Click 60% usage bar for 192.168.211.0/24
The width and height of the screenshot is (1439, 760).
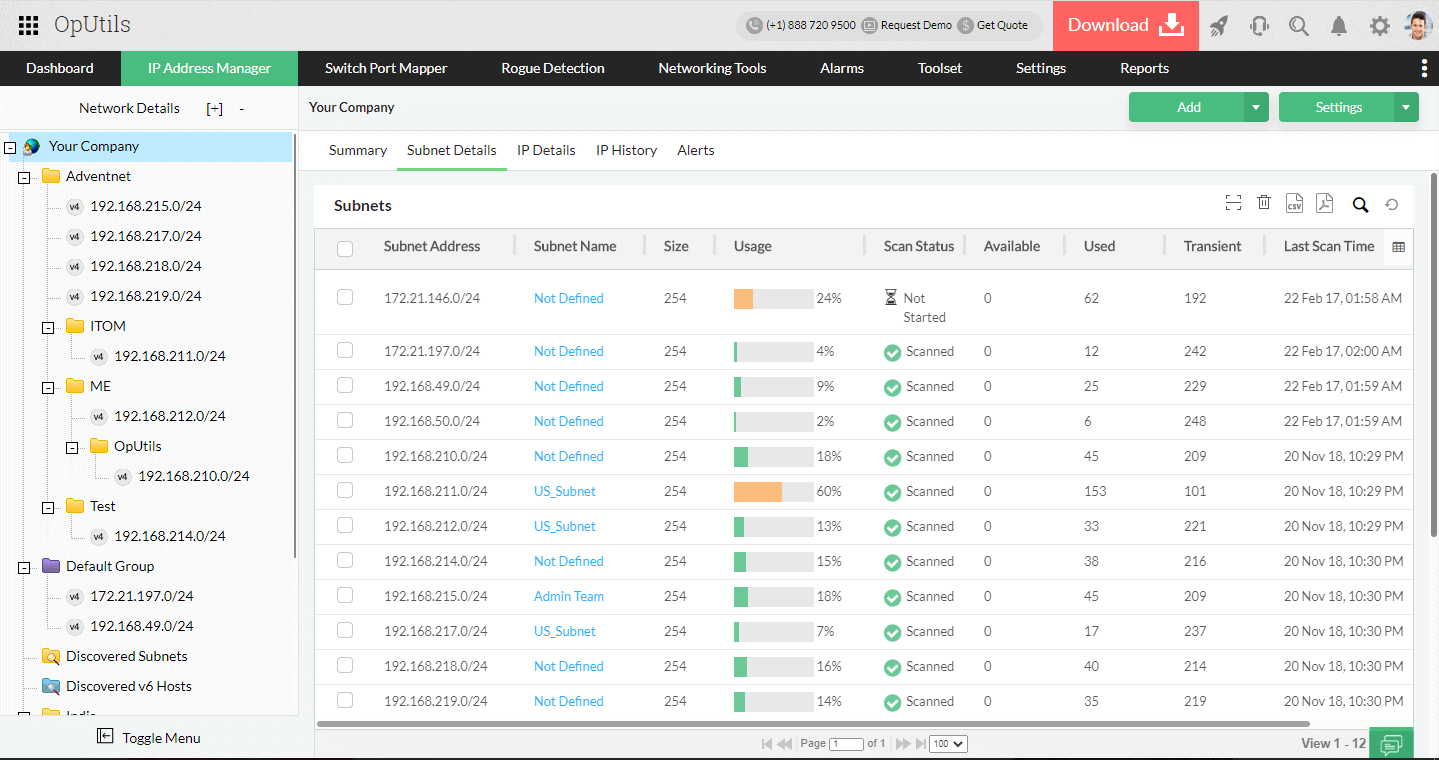point(773,491)
